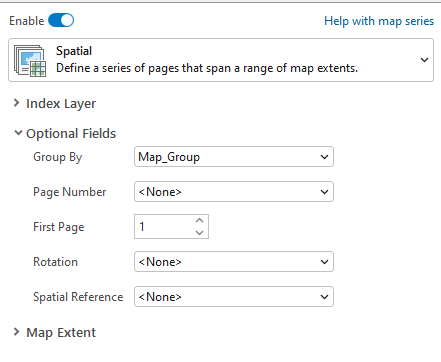Open Help with map series link

pyautogui.click(x=379, y=21)
